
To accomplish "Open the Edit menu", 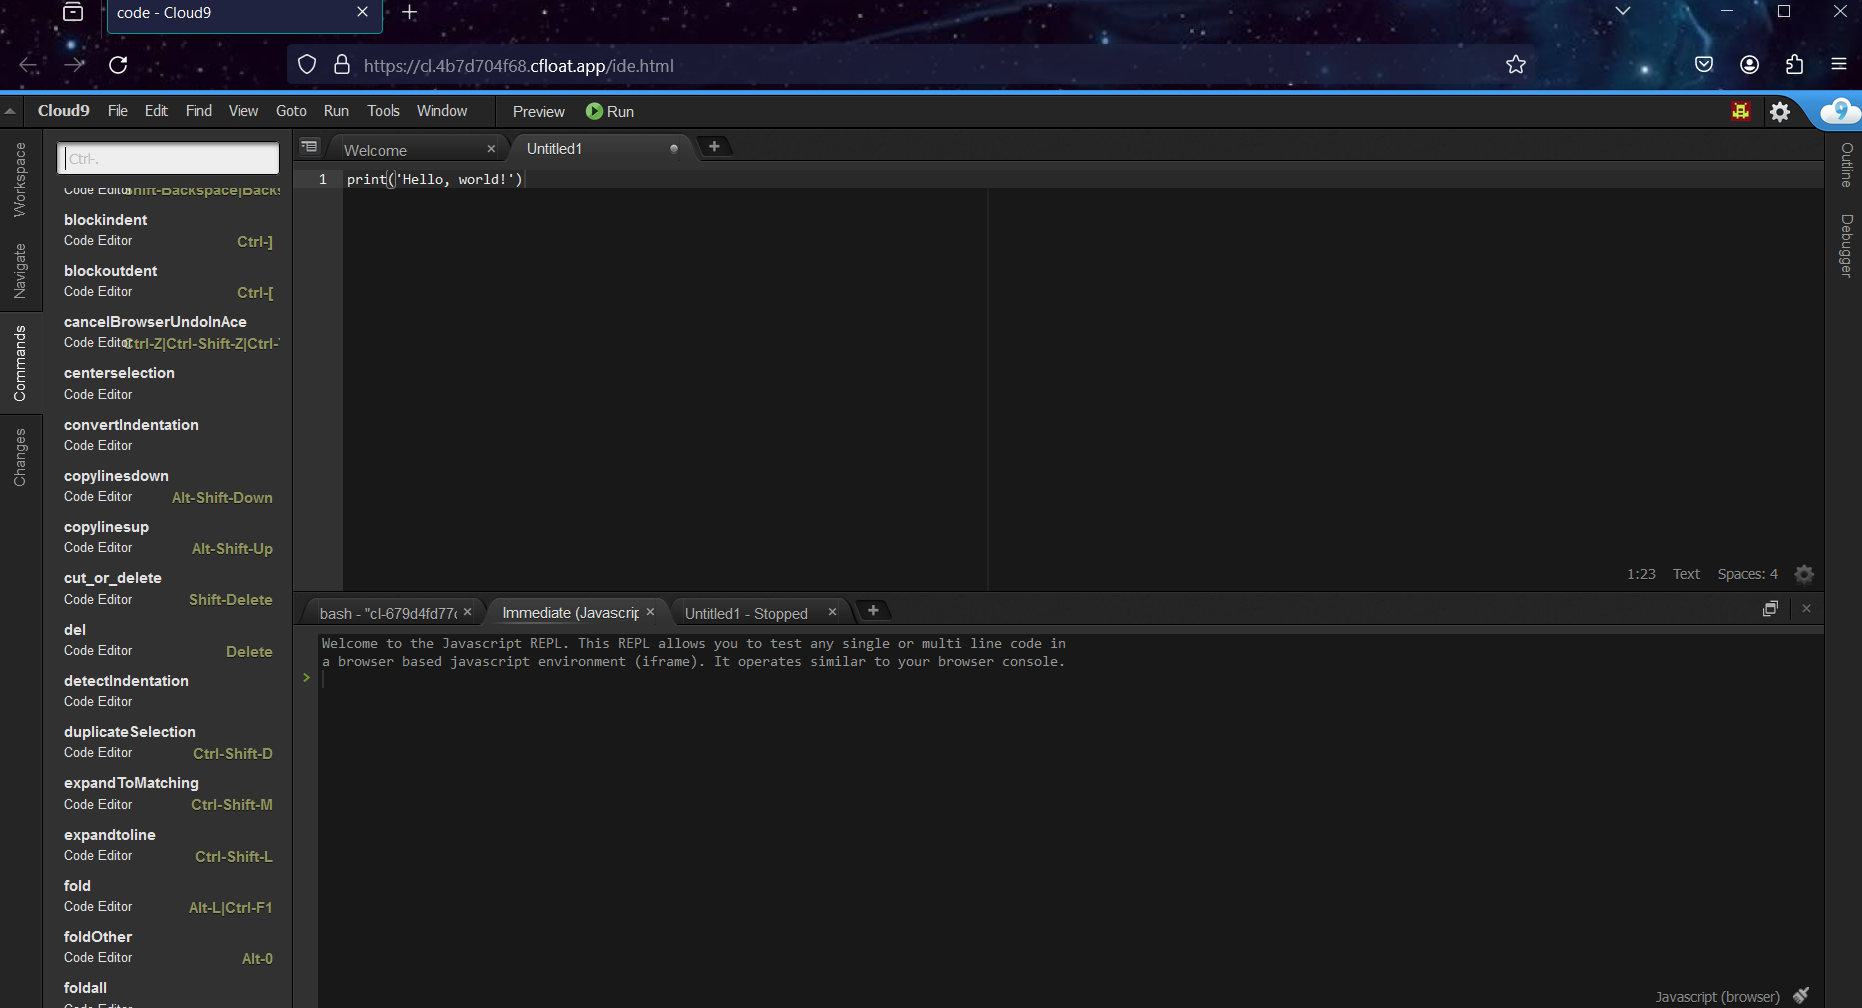I will [156, 111].
